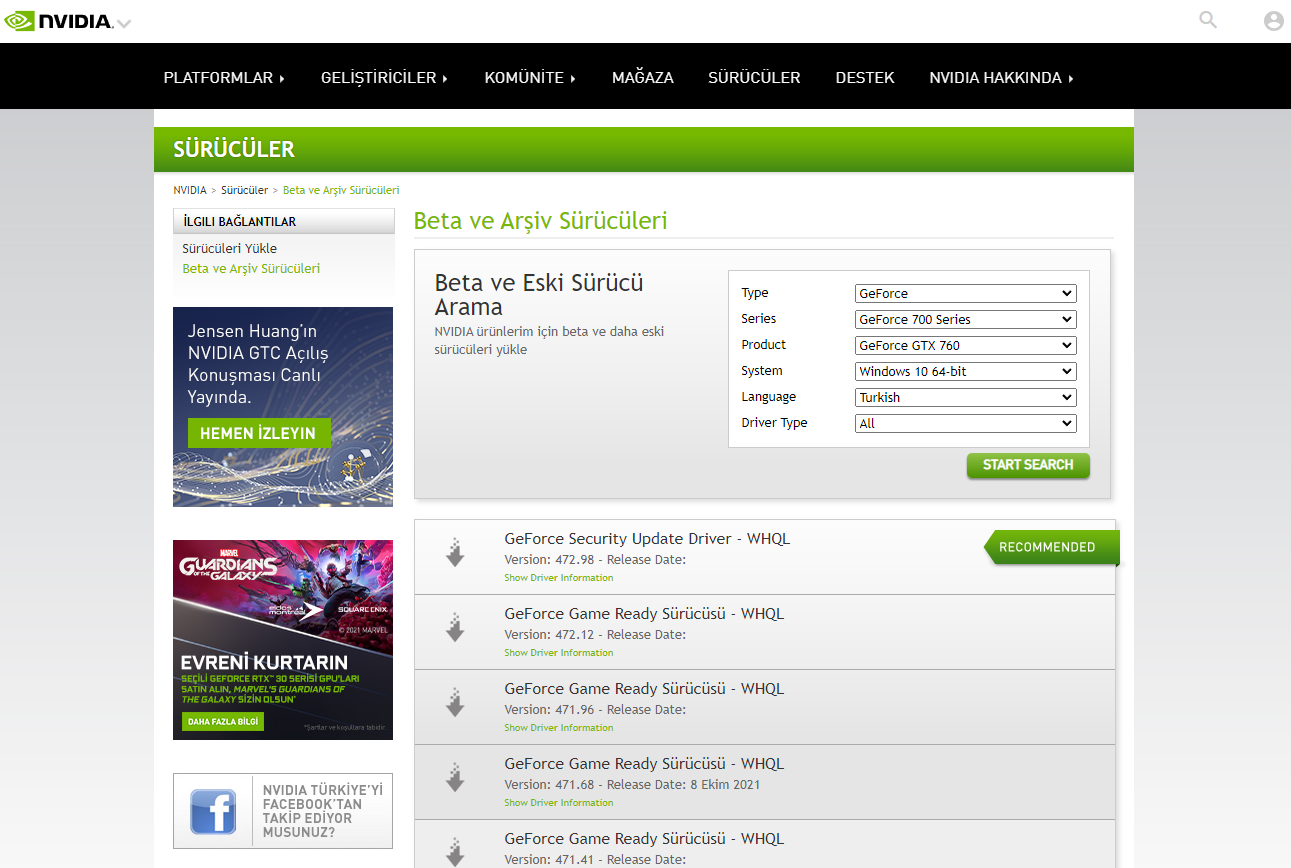Show Driver Information for version 472.12
The image size is (1291, 868).
(559, 653)
